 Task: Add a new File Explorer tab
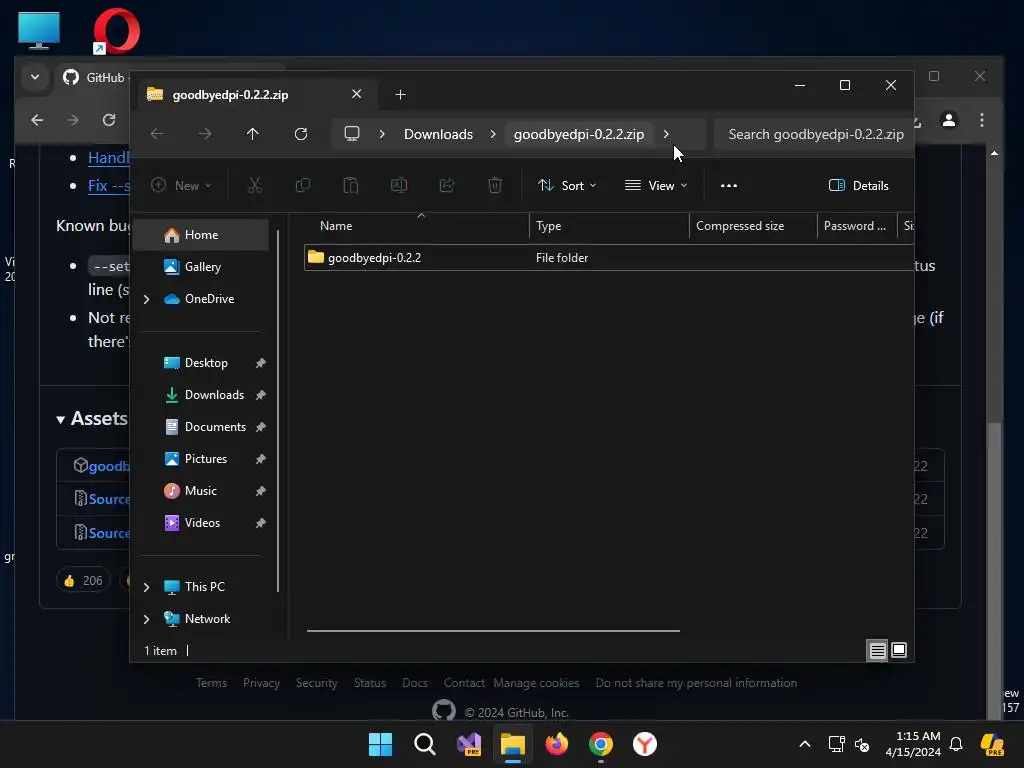pos(400,95)
